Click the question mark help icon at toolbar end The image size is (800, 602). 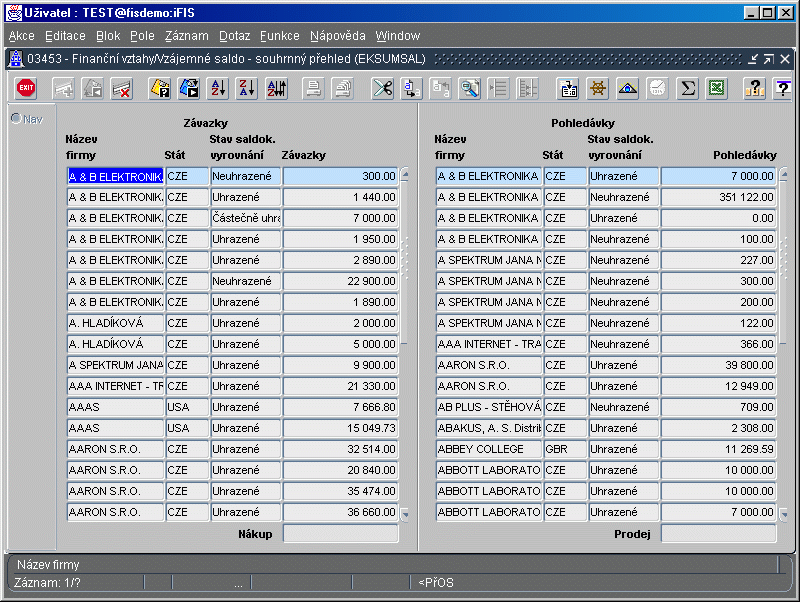point(783,89)
